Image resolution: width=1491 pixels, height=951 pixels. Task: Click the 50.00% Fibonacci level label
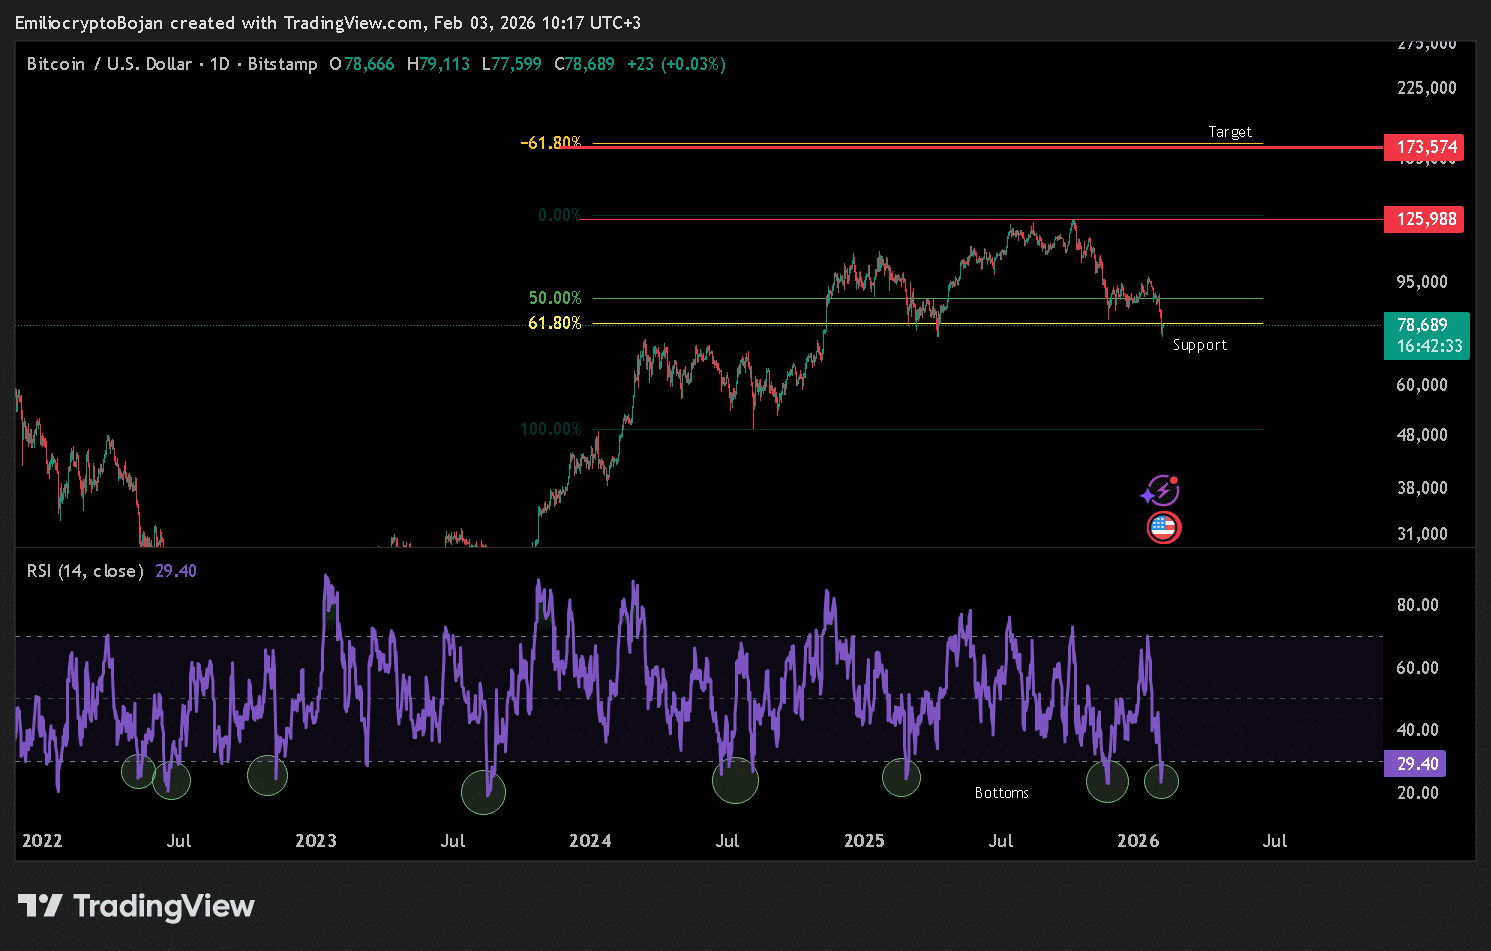(x=554, y=297)
